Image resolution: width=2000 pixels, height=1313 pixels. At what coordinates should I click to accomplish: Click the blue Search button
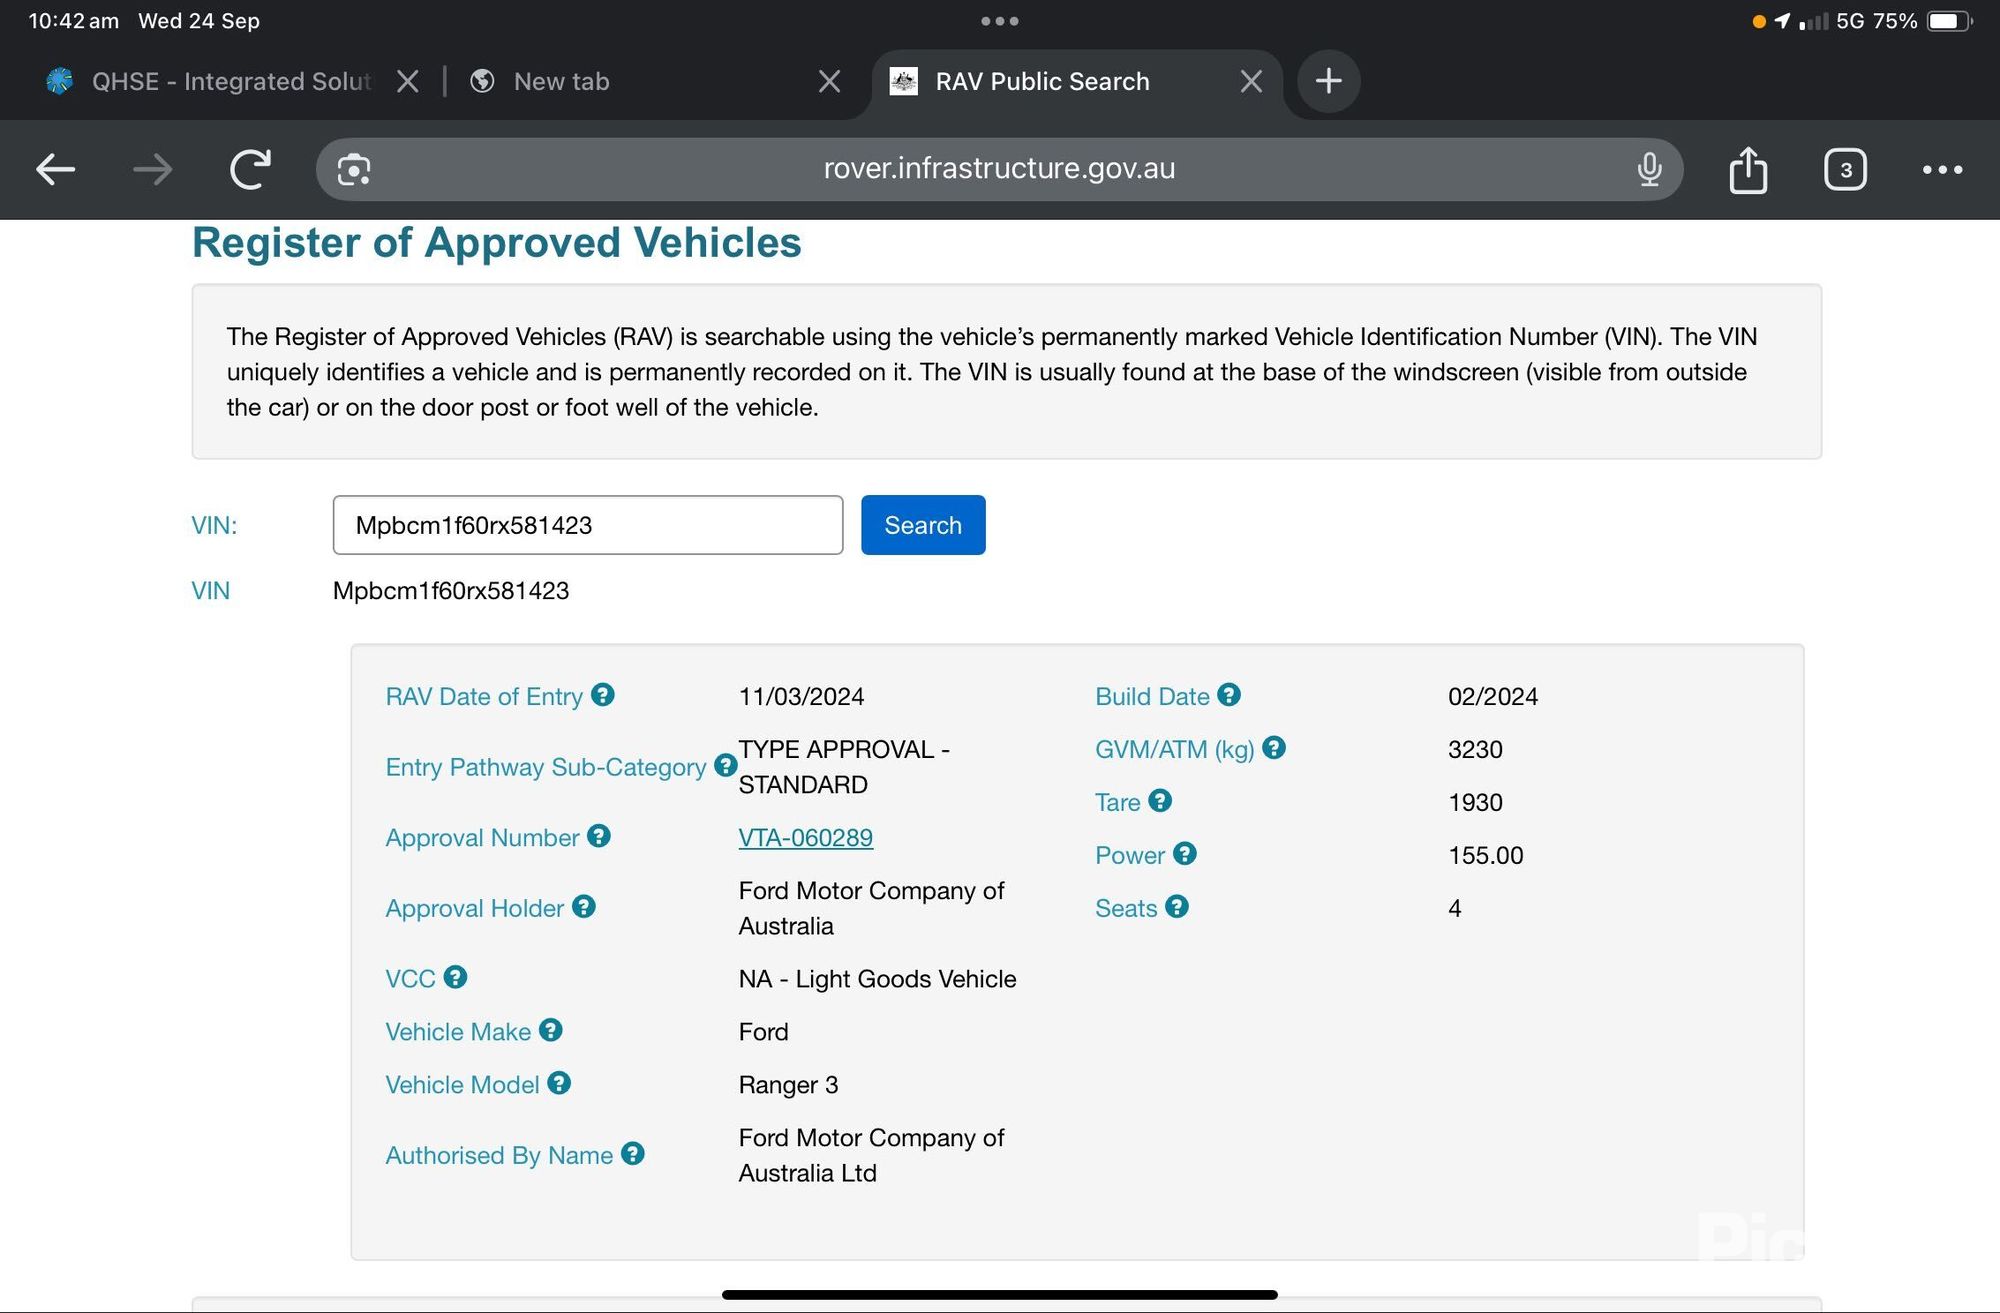tap(923, 525)
